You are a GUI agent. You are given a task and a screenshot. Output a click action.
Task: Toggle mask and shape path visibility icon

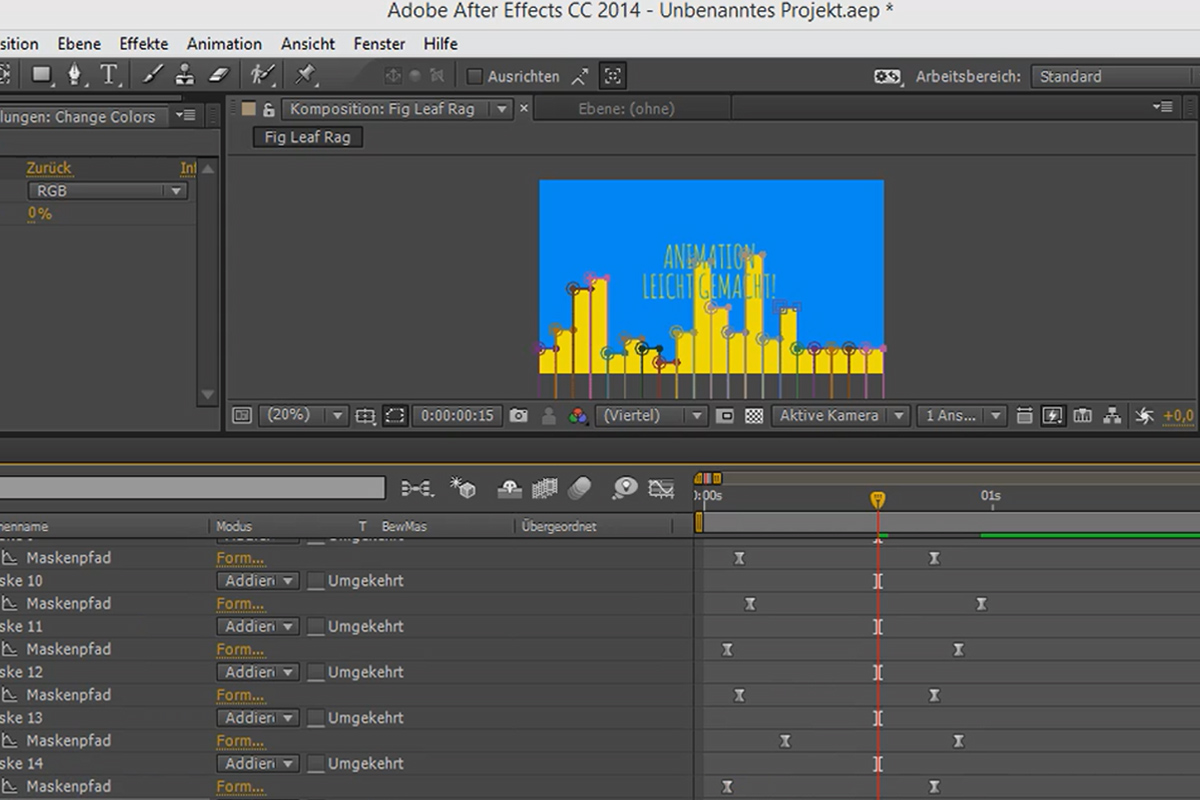coord(395,415)
